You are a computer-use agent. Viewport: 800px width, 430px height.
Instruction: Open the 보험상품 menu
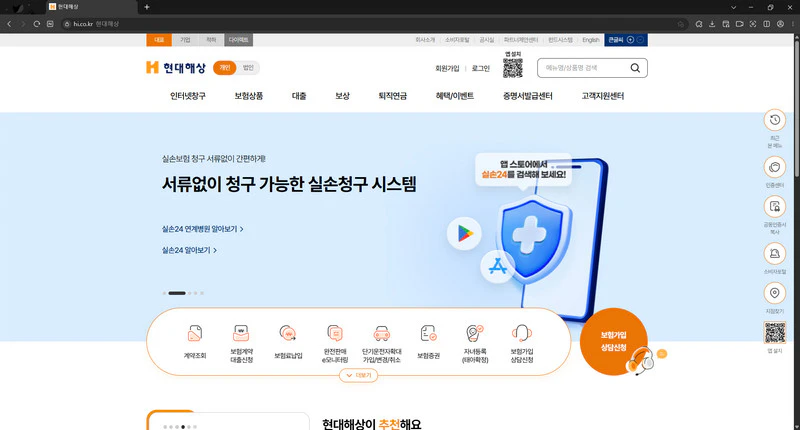click(248, 96)
